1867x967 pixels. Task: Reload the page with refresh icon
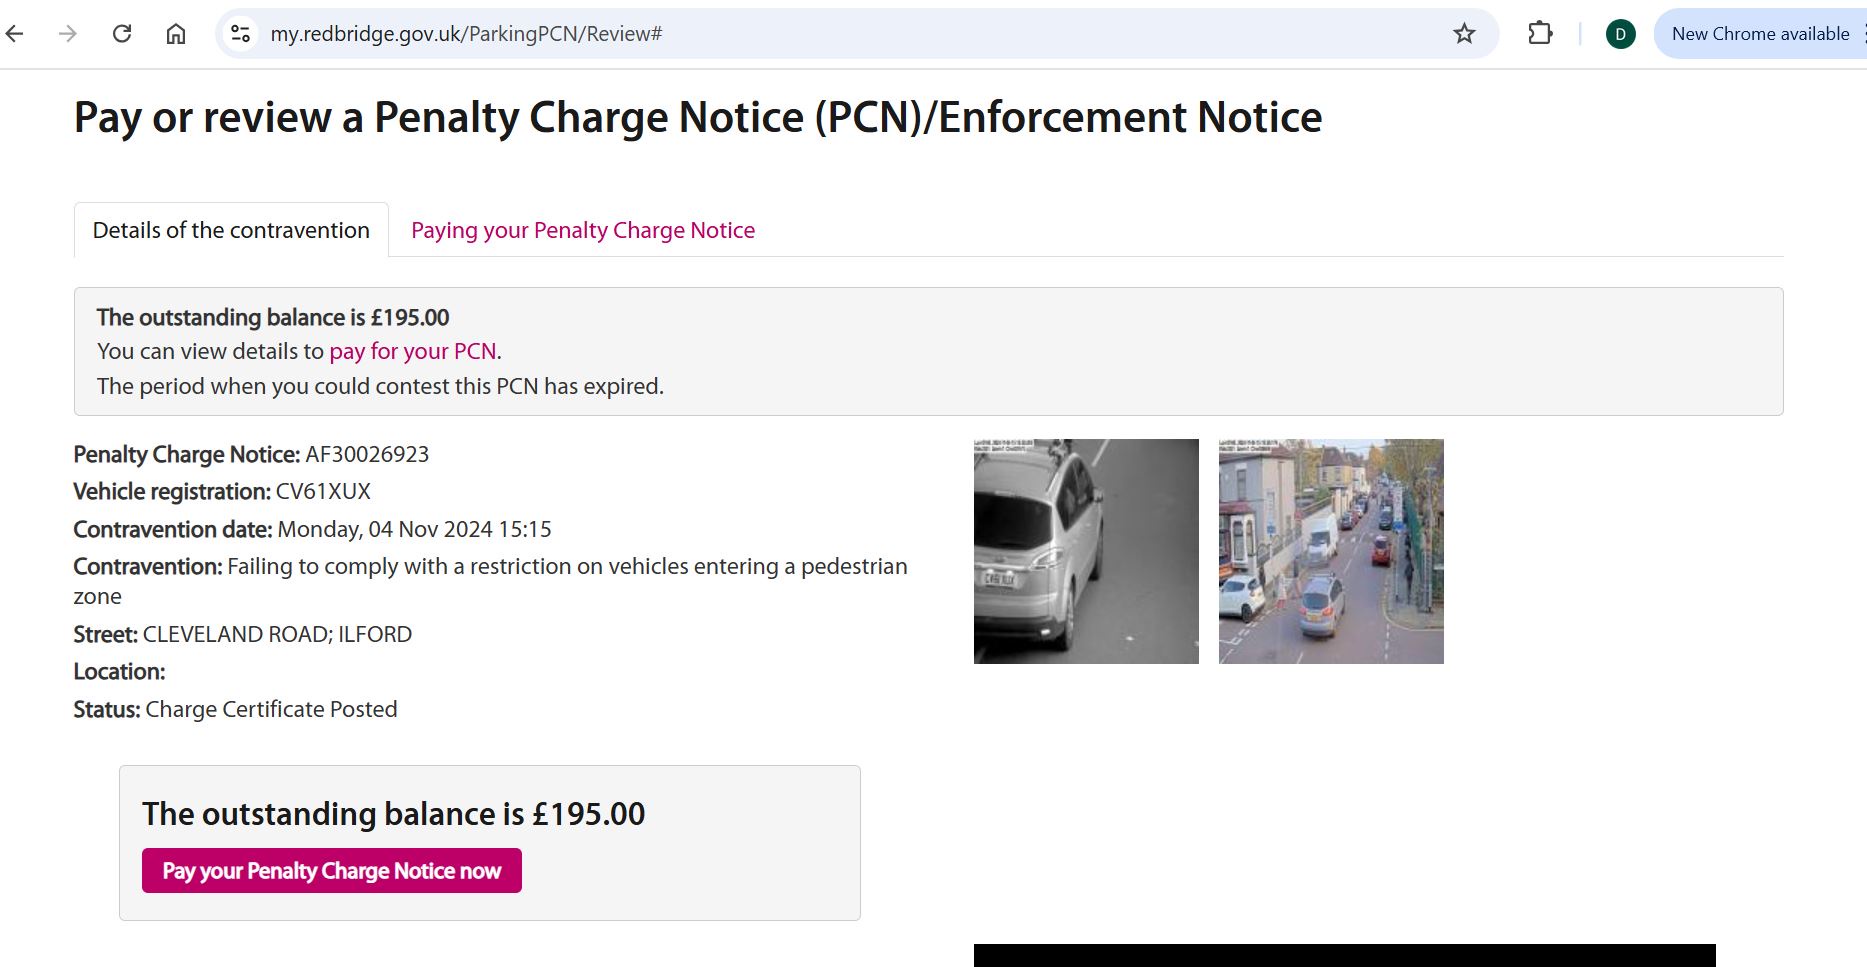pos(122,34)
